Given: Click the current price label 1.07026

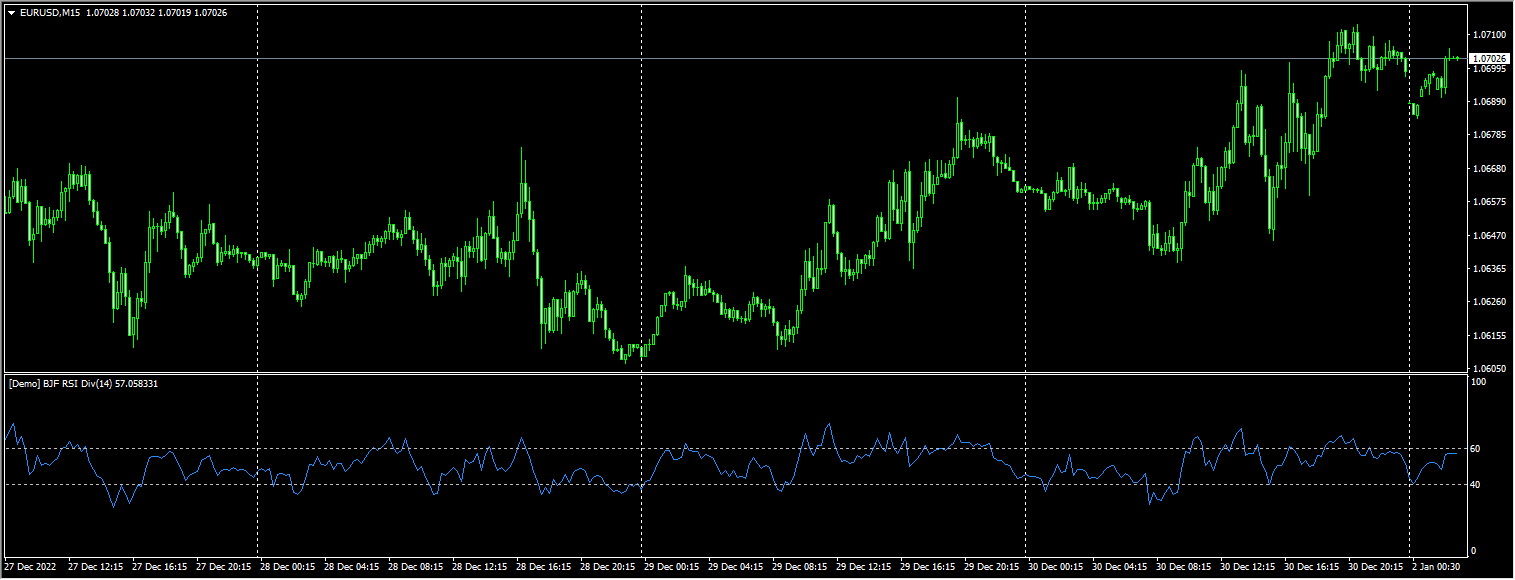Looking at the screenshot, I should click(1491, 59).
